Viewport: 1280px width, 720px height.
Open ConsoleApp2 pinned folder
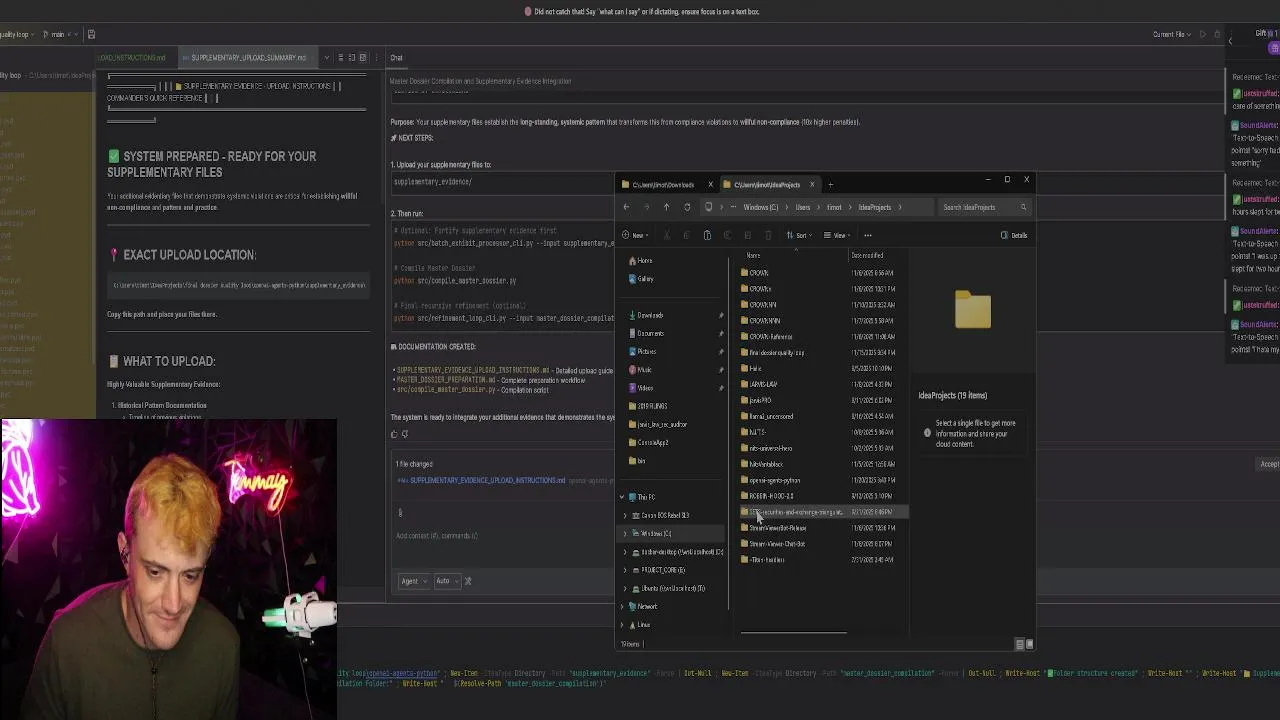pos(653,443)
